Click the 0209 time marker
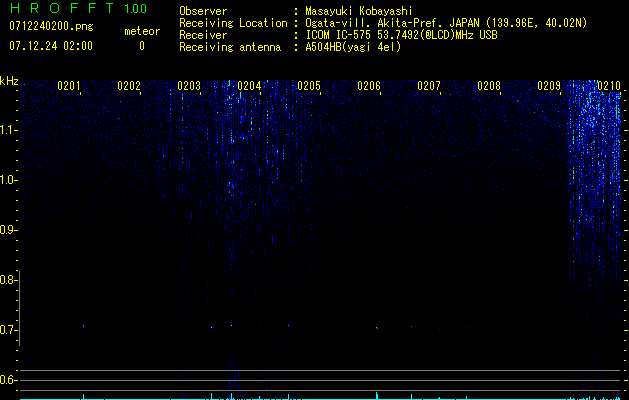The image size is (629, 400). (x=549, y=86)
